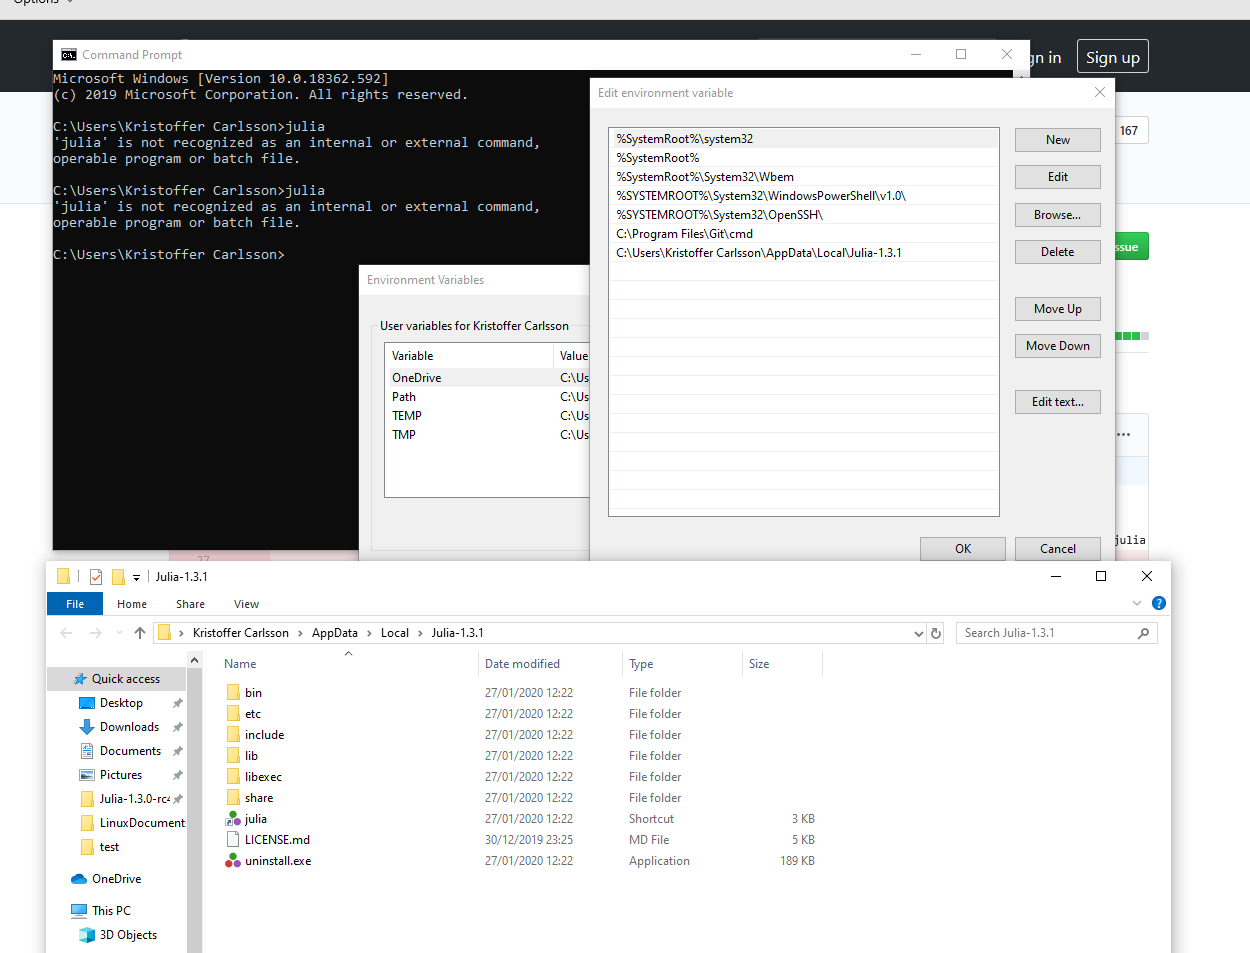Viewport: 1250px width, 953px height.
Task: Open Desktop in navigation pane
Action: pyautogui.click(x=121, y=703)
